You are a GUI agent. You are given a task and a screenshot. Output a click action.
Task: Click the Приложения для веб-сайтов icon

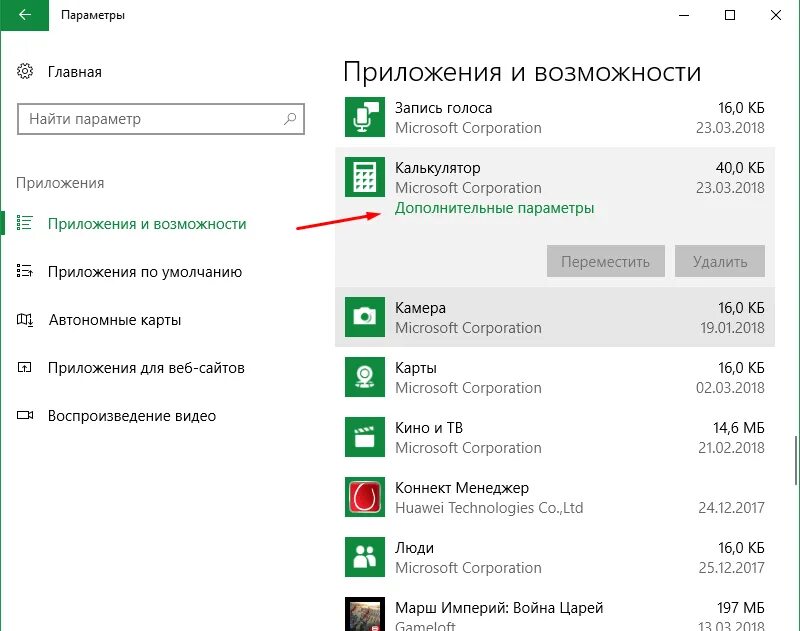(24, 367)
